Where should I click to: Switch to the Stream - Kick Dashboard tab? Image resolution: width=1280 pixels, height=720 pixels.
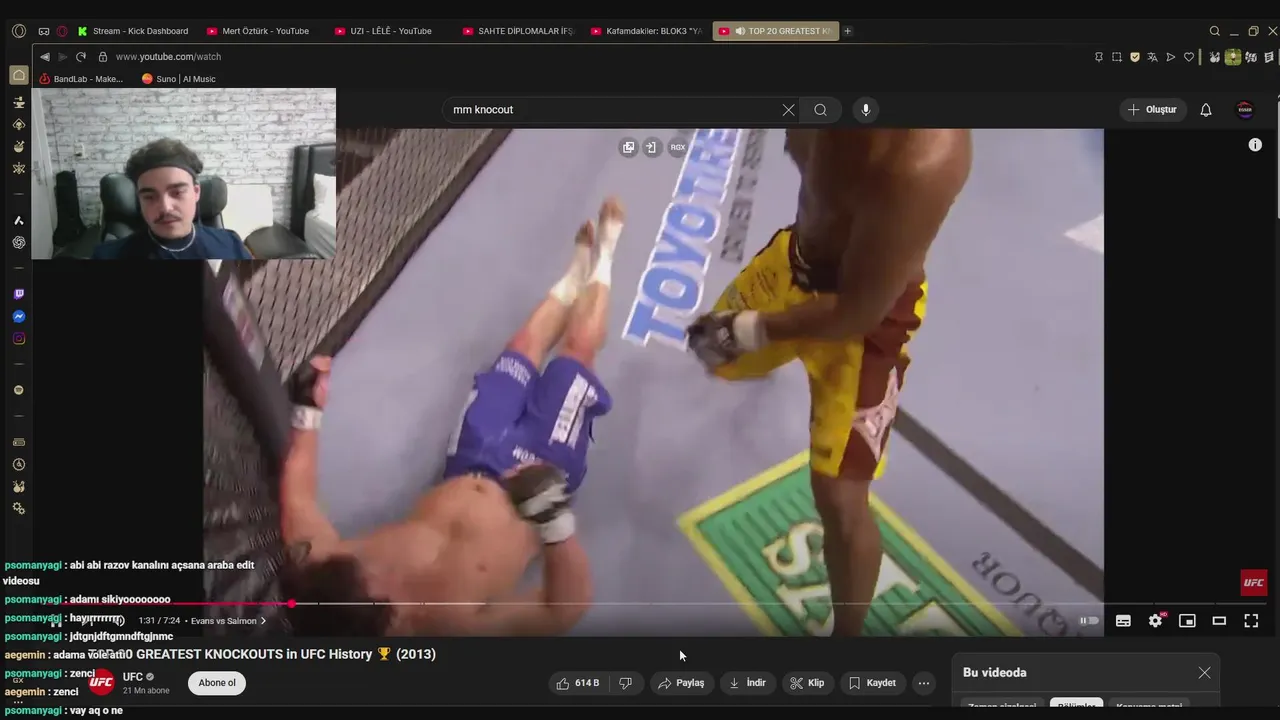click(x=133, y=31)
